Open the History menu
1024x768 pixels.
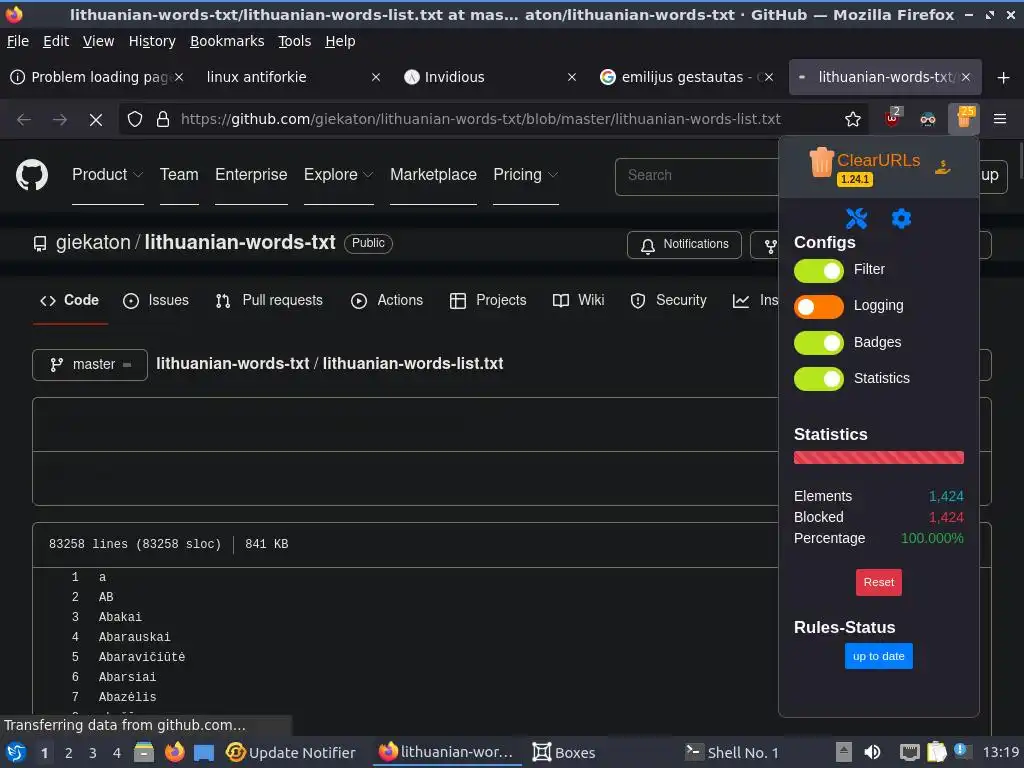[x=152, y=41]
